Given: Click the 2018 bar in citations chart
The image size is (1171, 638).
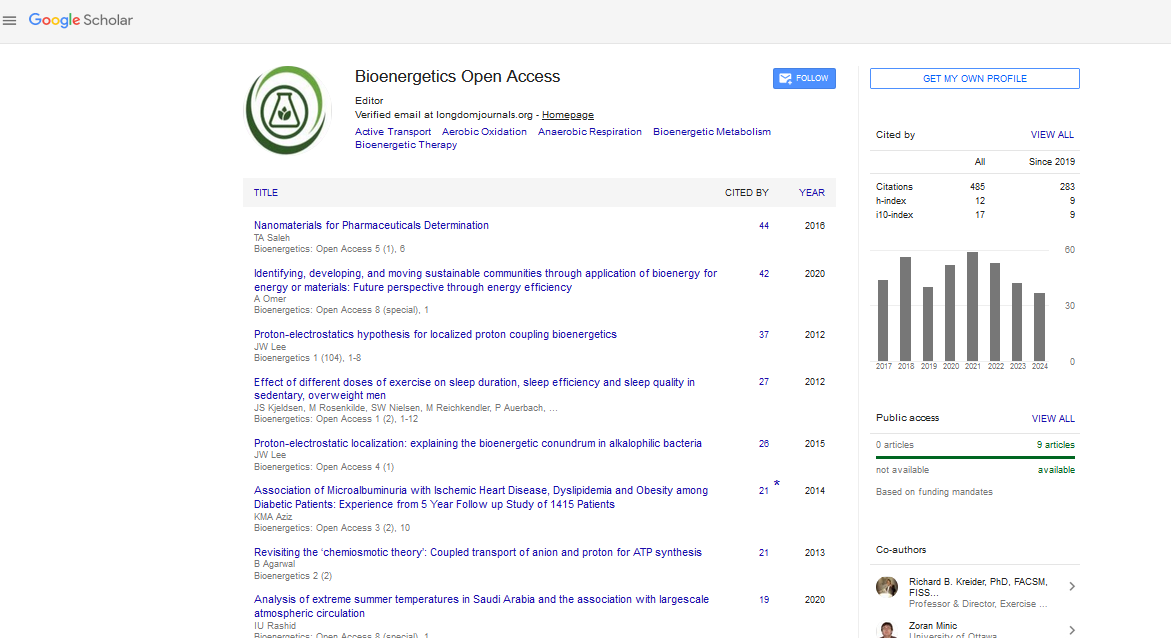Looking at the screenshot, I should point(905,309).
